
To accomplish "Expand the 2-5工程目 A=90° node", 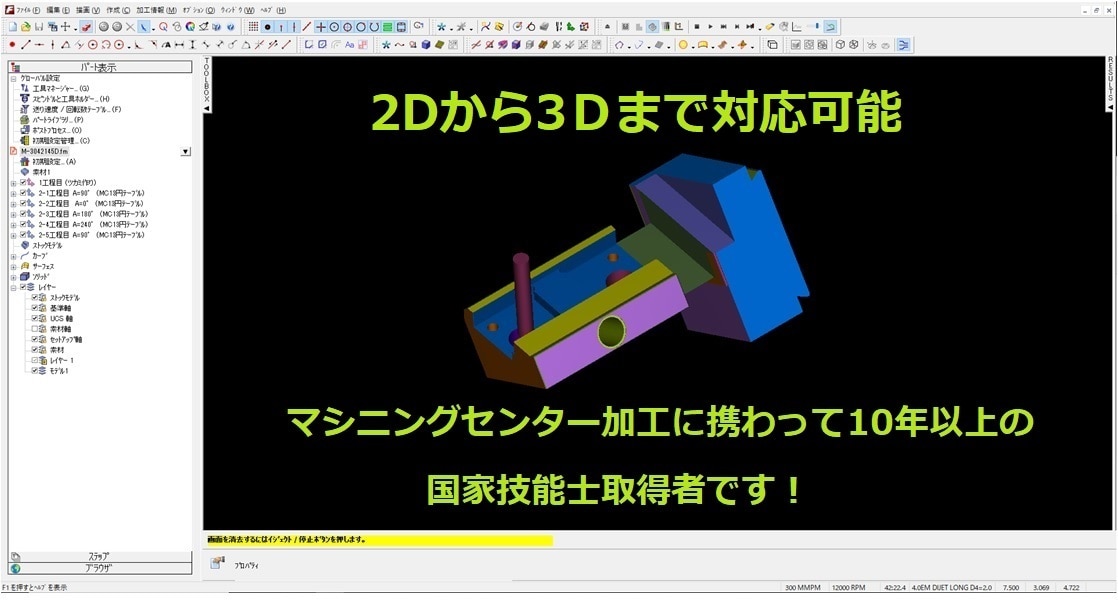I will (x=14, y=235).
